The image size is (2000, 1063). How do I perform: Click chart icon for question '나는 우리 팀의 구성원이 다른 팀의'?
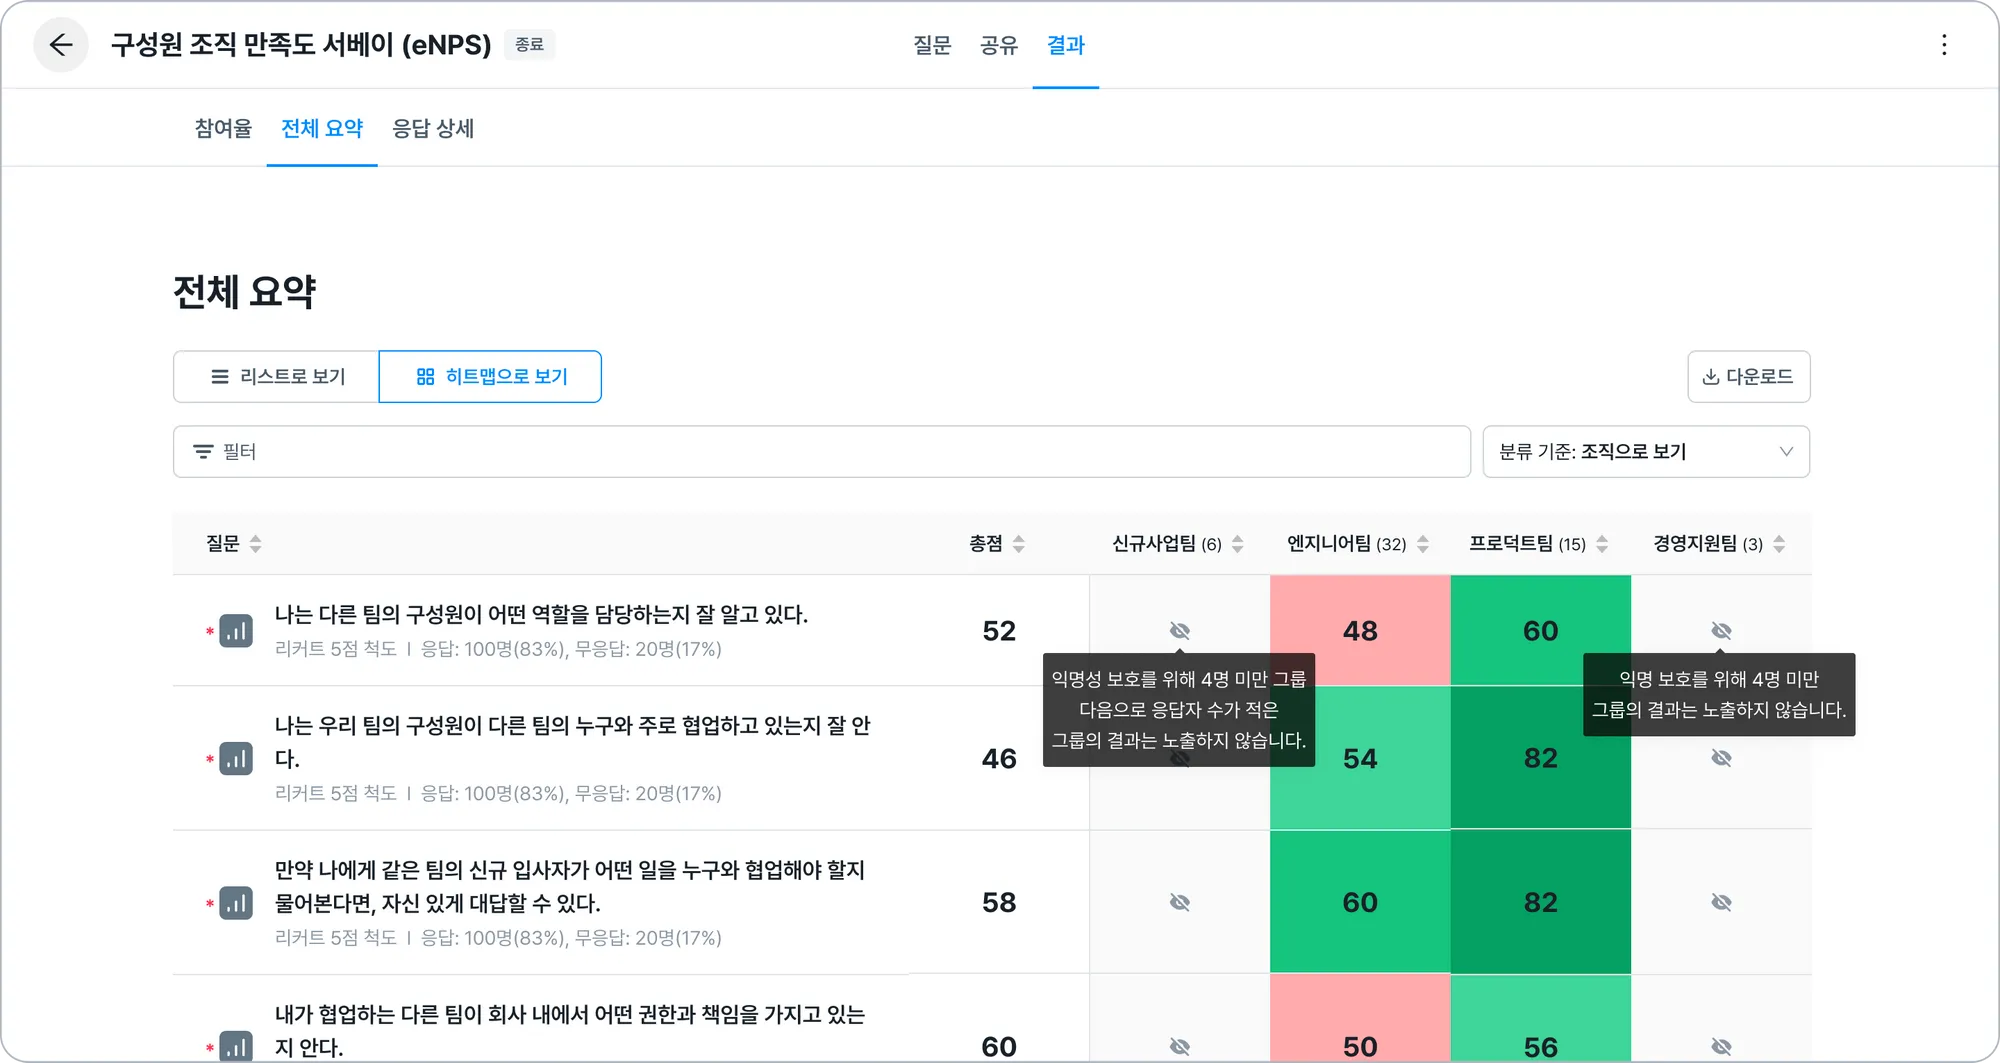pyautogui.click(x=236, y=759)
